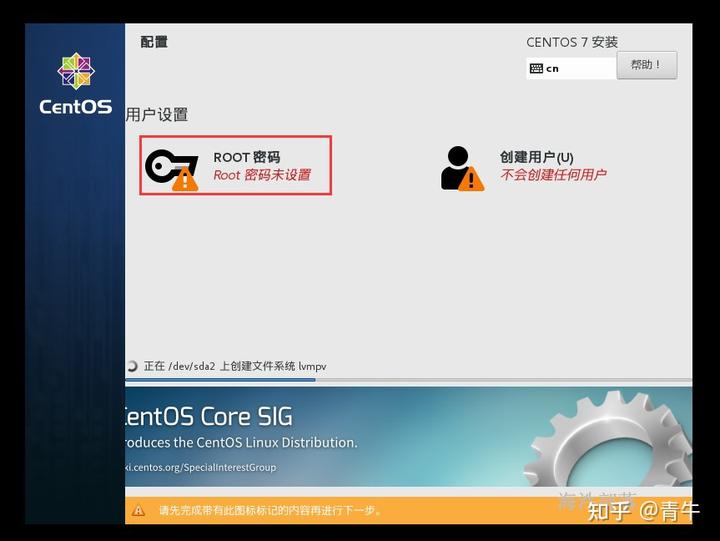Click the 'Root 密码未设置' status text
The width and height of the screenshot is (720, 541).
[x=262, y=175]
